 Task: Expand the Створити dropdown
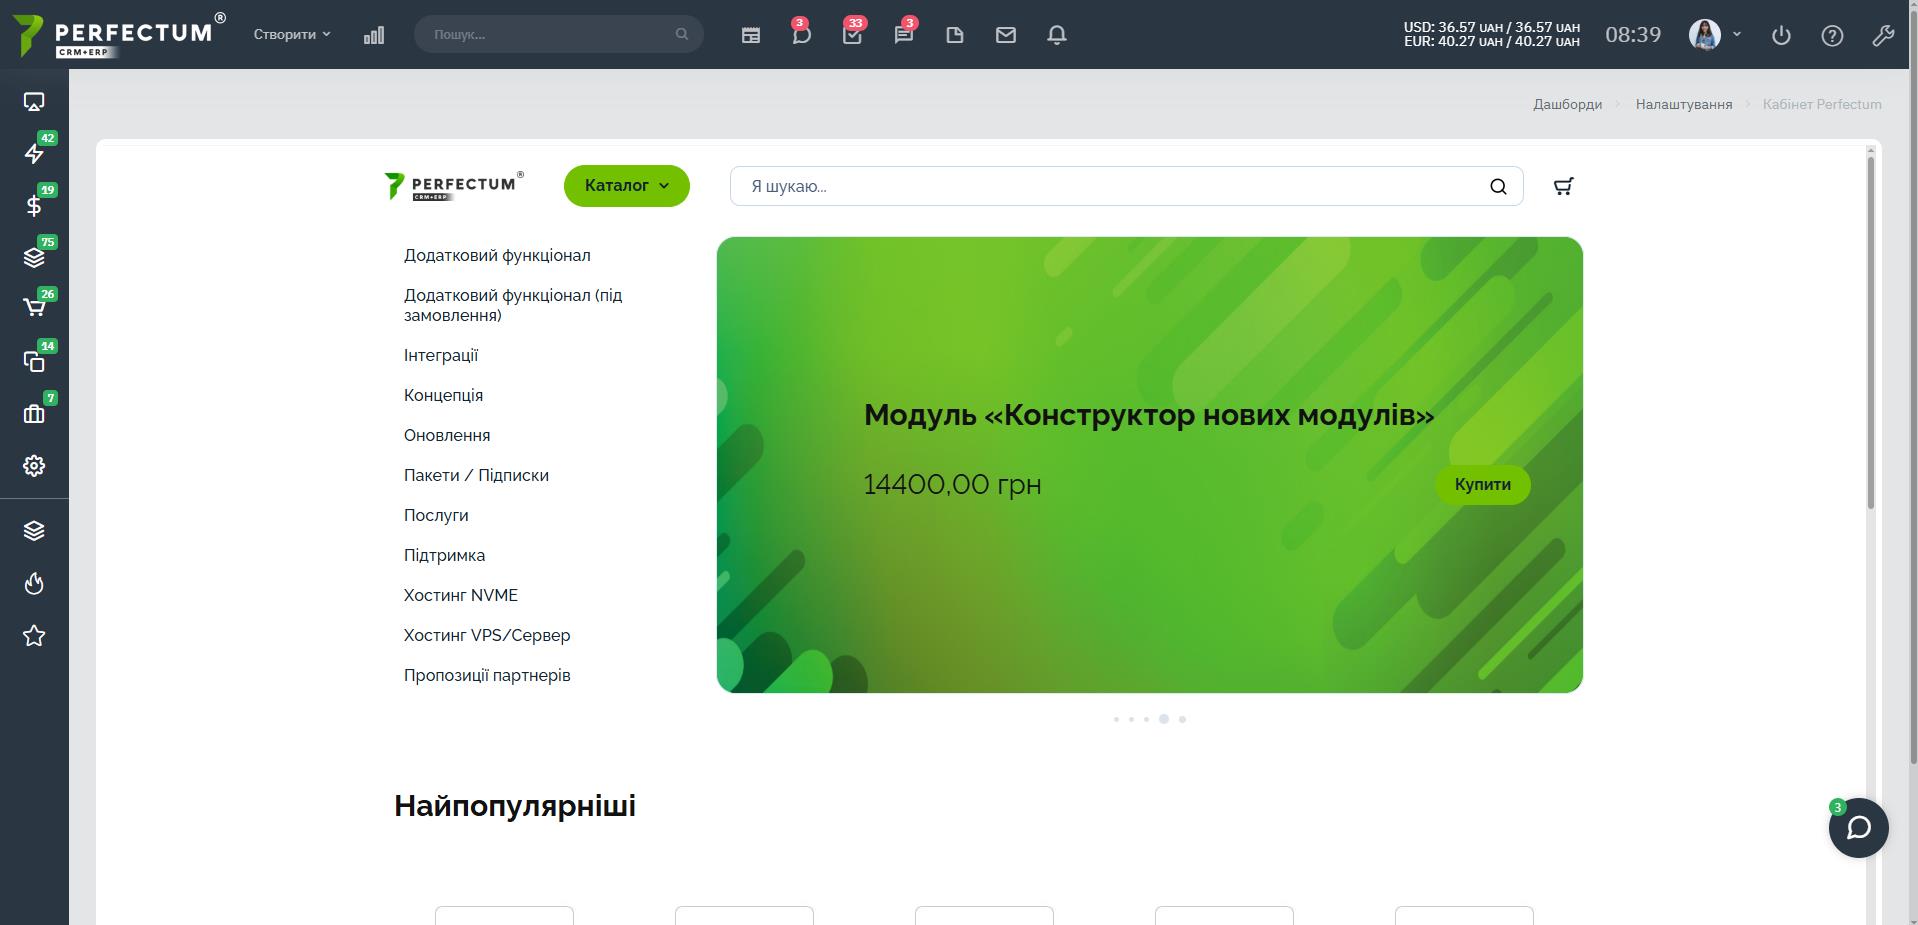[292, 34]
